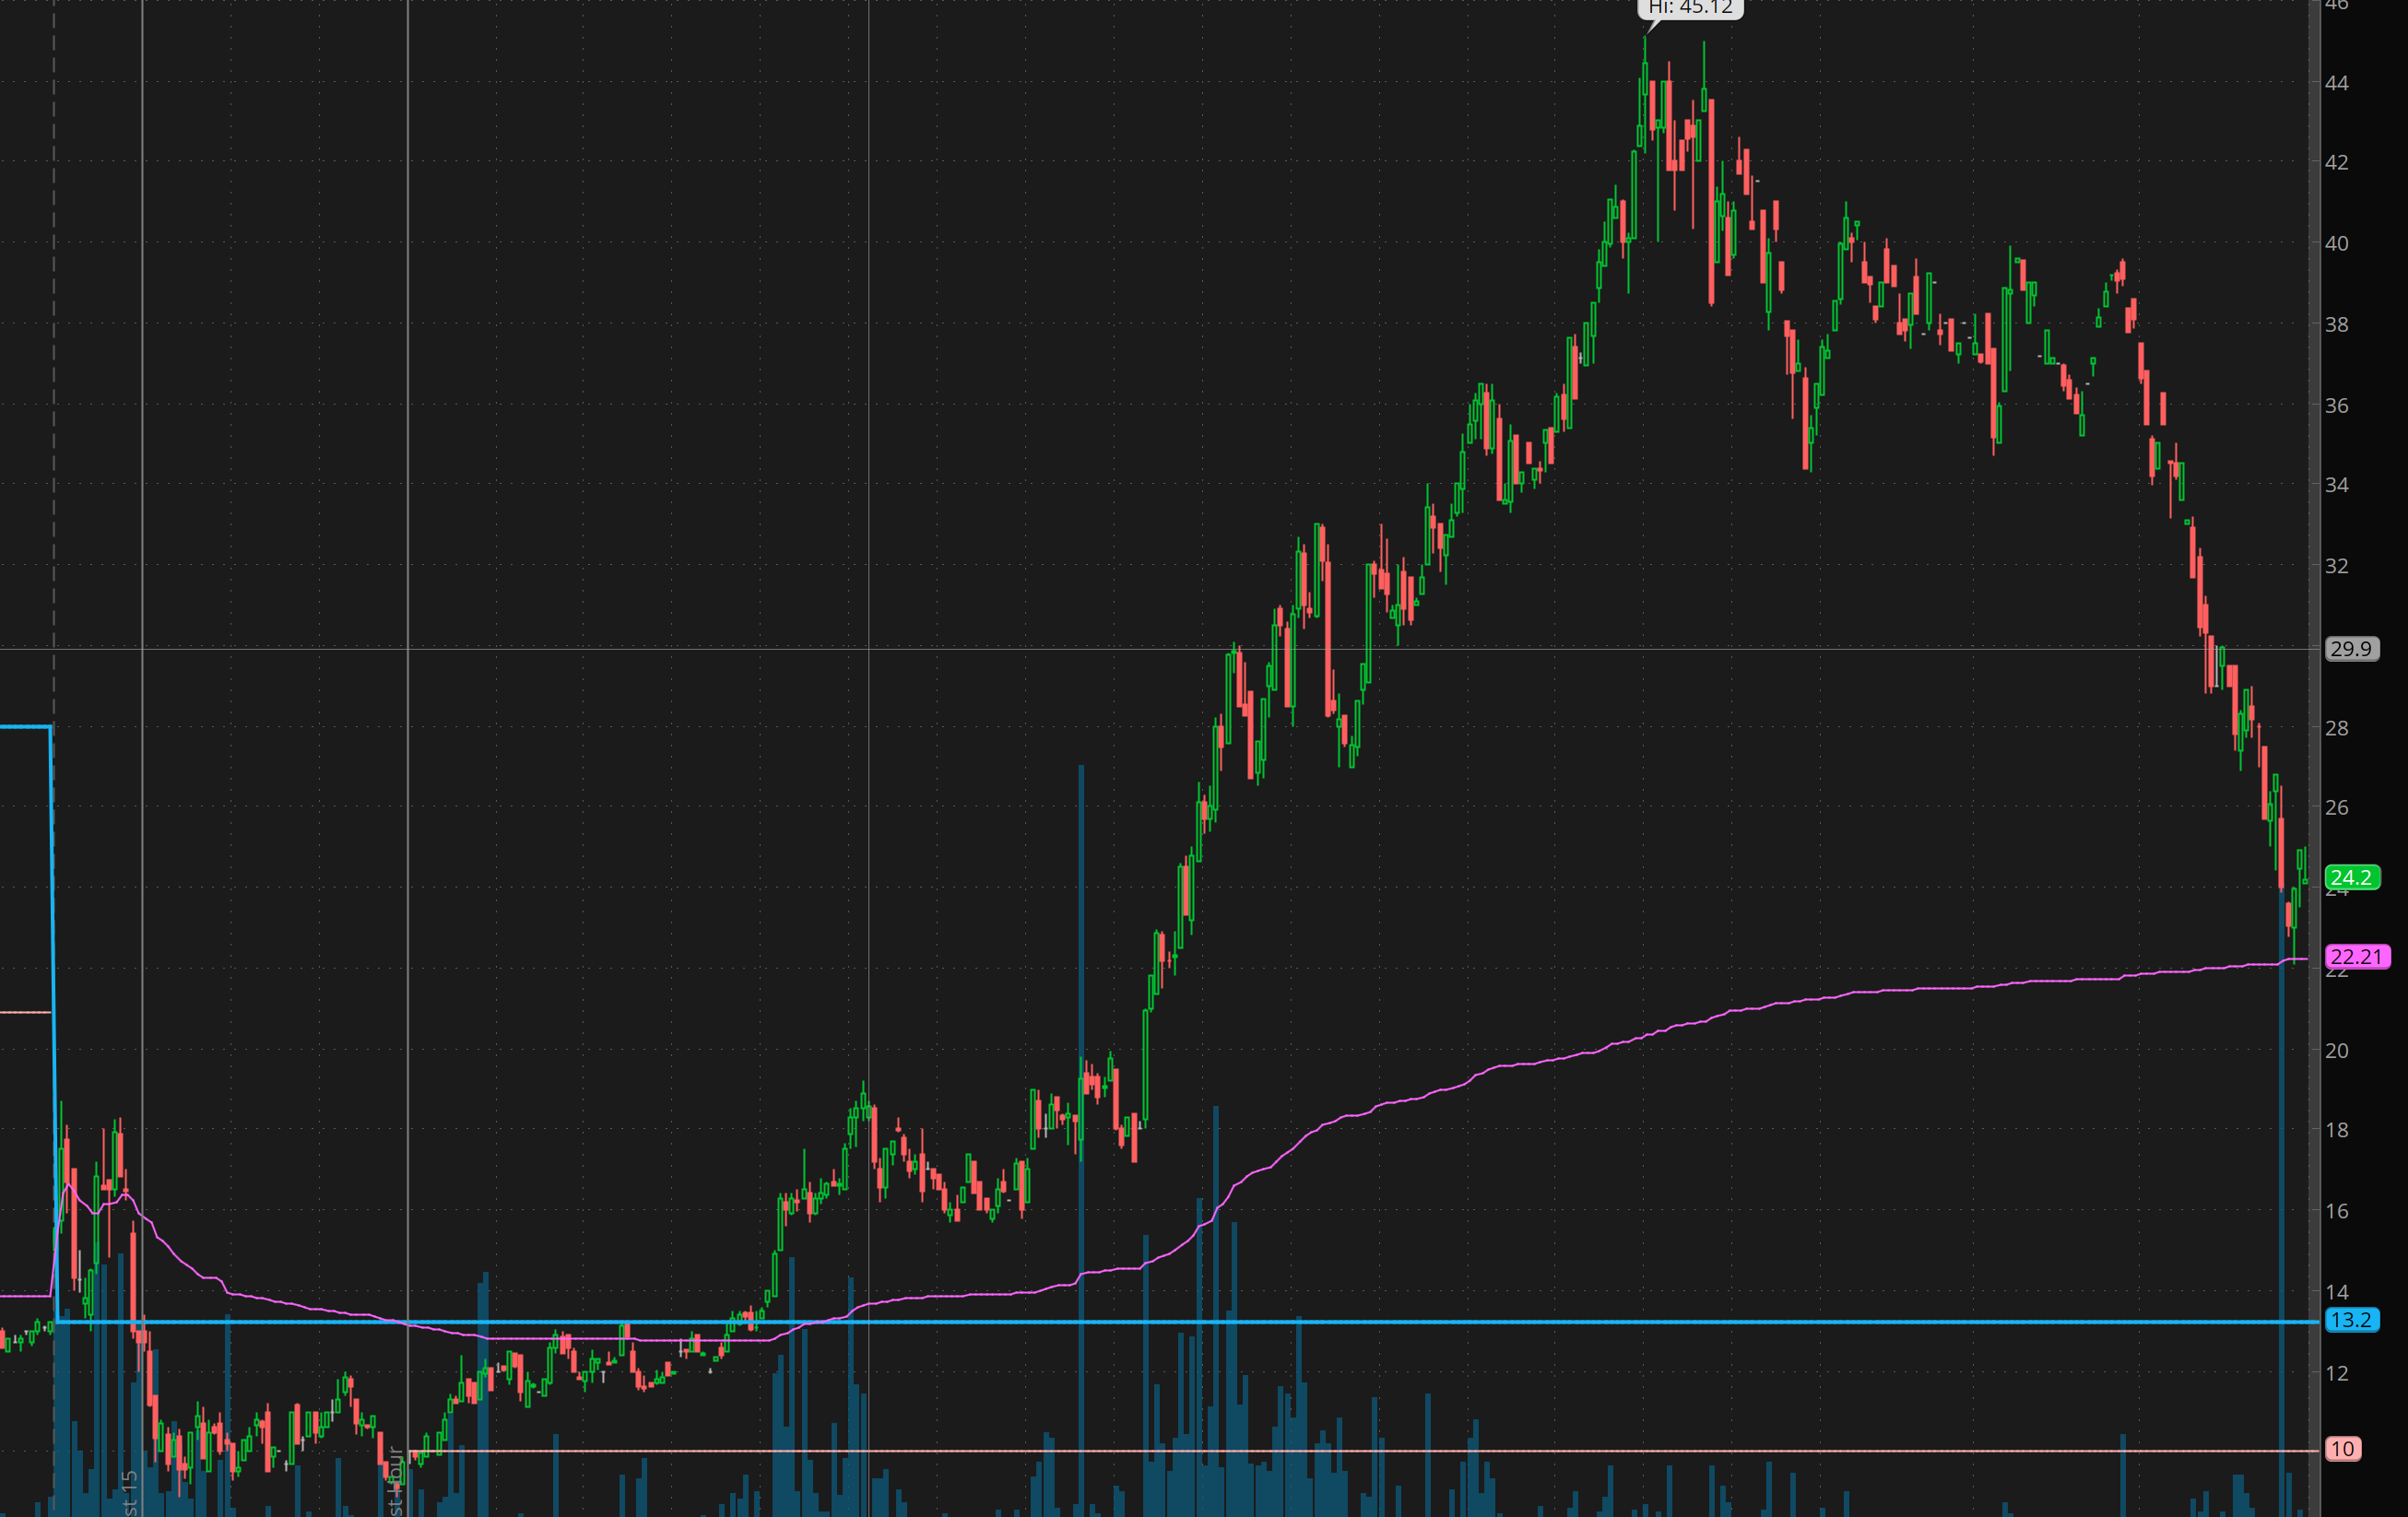Click the 32 price axis label
The image size is (2408, 1517).
coord(2336,566)
